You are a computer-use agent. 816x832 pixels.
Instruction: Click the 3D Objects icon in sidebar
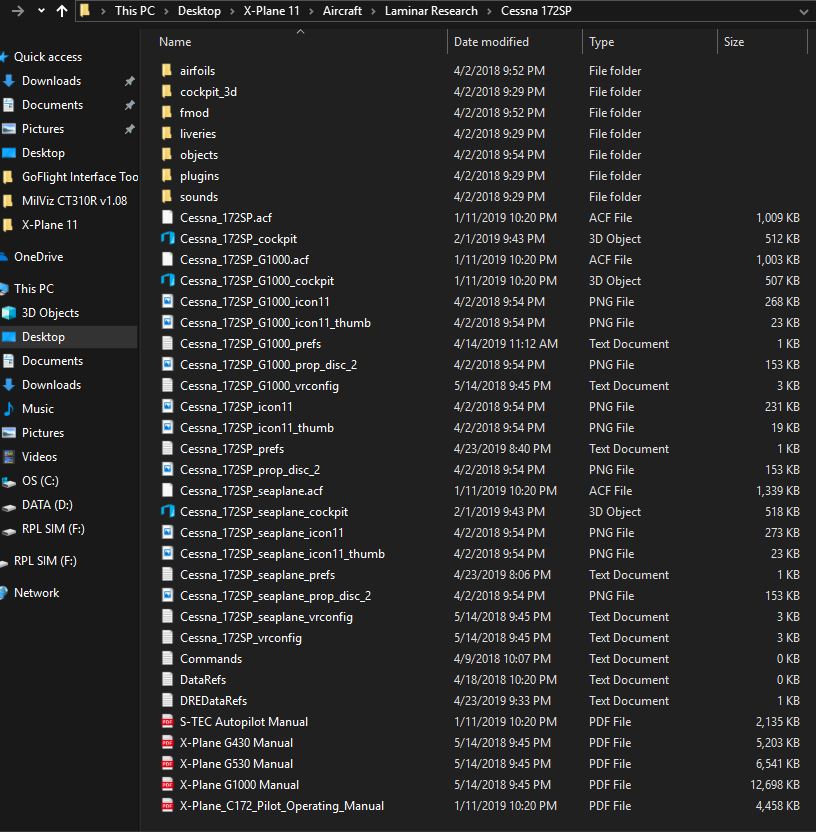tap(9, 313)
